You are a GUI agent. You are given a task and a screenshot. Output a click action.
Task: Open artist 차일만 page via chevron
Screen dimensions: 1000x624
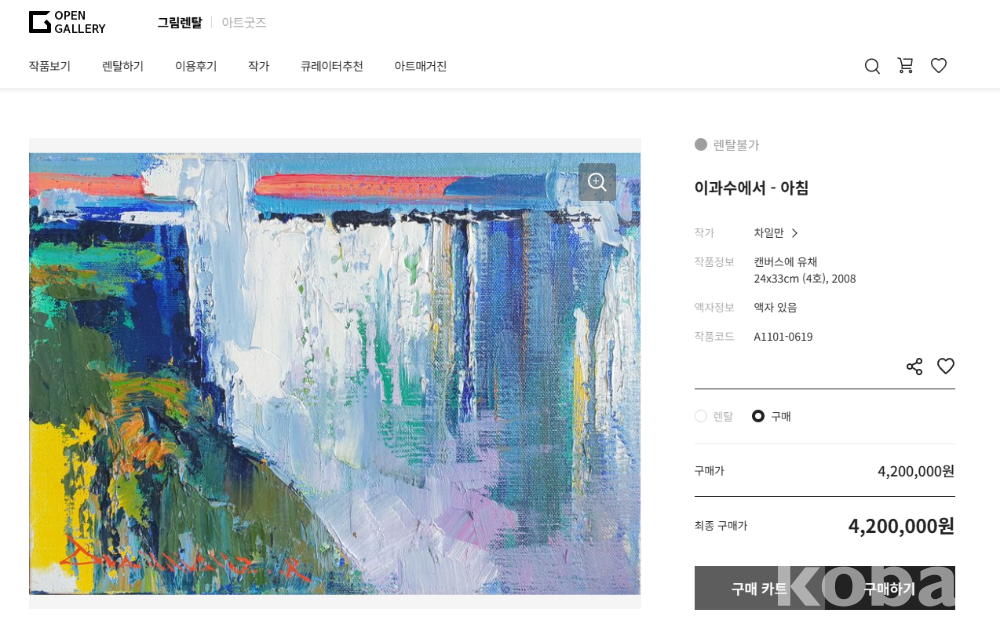point(795,233)
